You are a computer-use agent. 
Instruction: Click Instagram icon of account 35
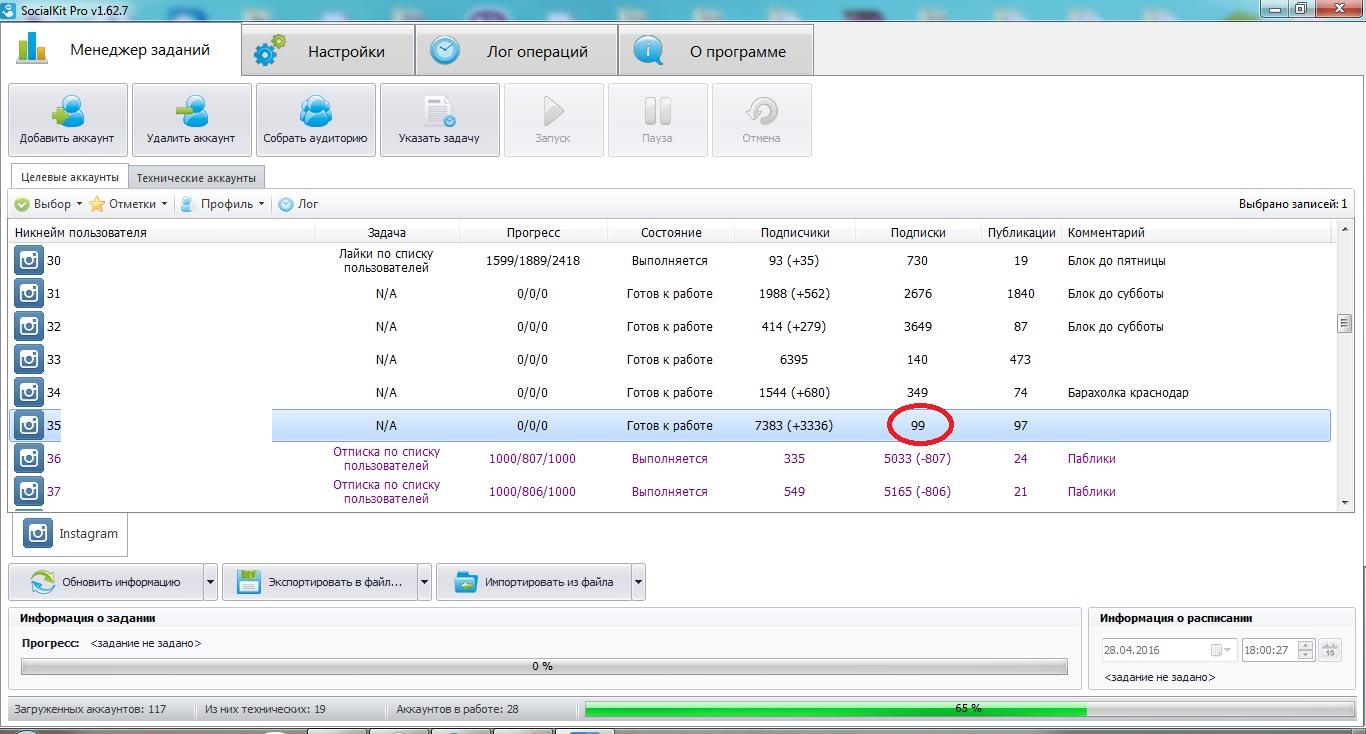click(29, 425)
